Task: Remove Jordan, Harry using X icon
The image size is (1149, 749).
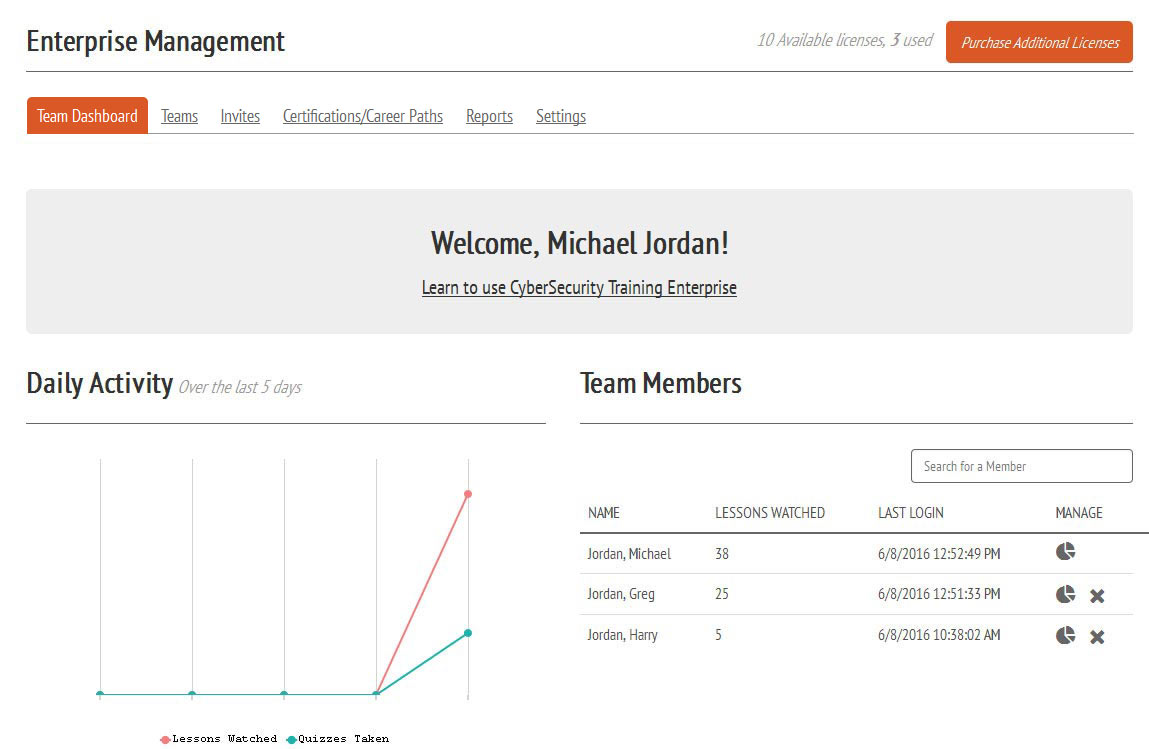Action: (x=1097, y=637)
